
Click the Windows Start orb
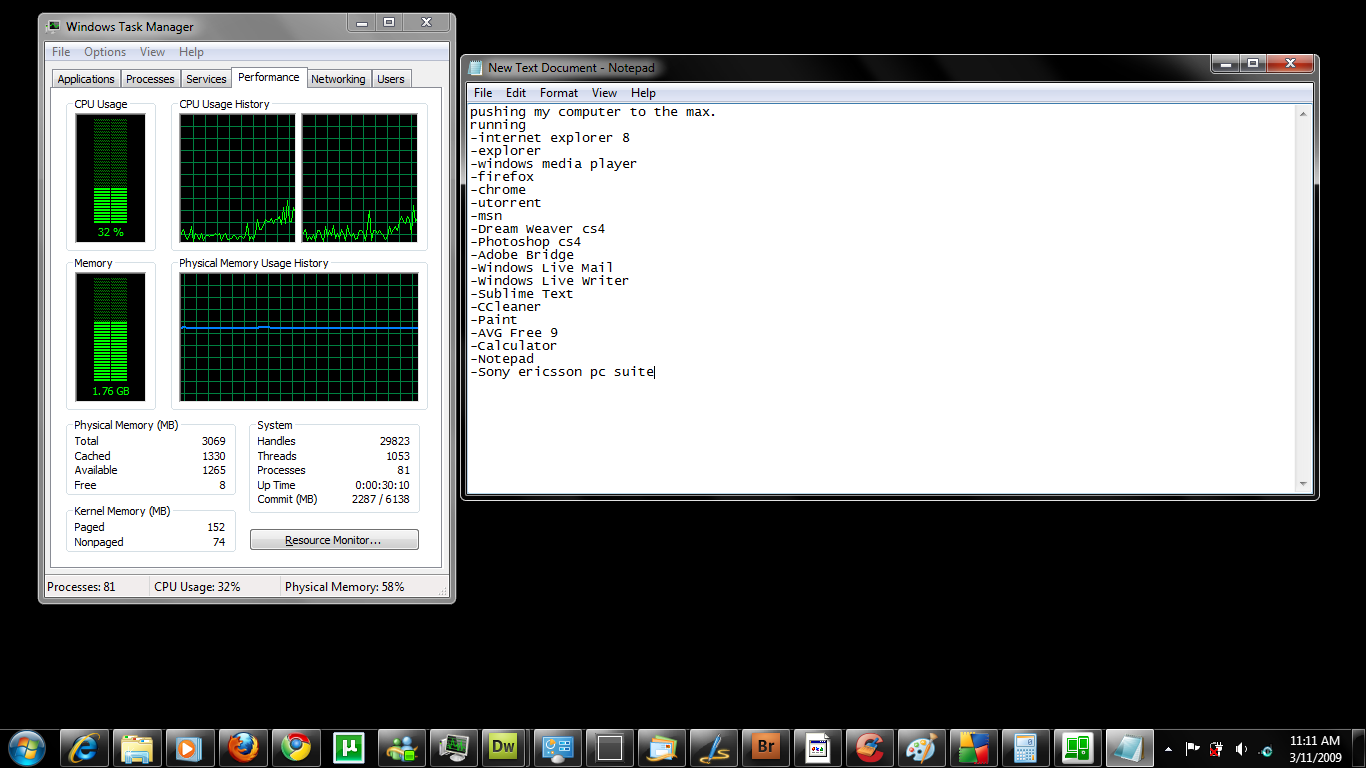(27, 747)
